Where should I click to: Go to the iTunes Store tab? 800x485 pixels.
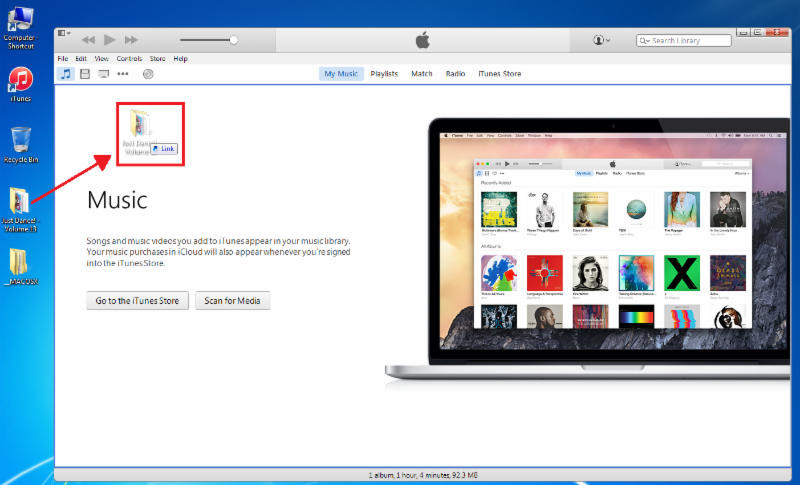point(499,74)
